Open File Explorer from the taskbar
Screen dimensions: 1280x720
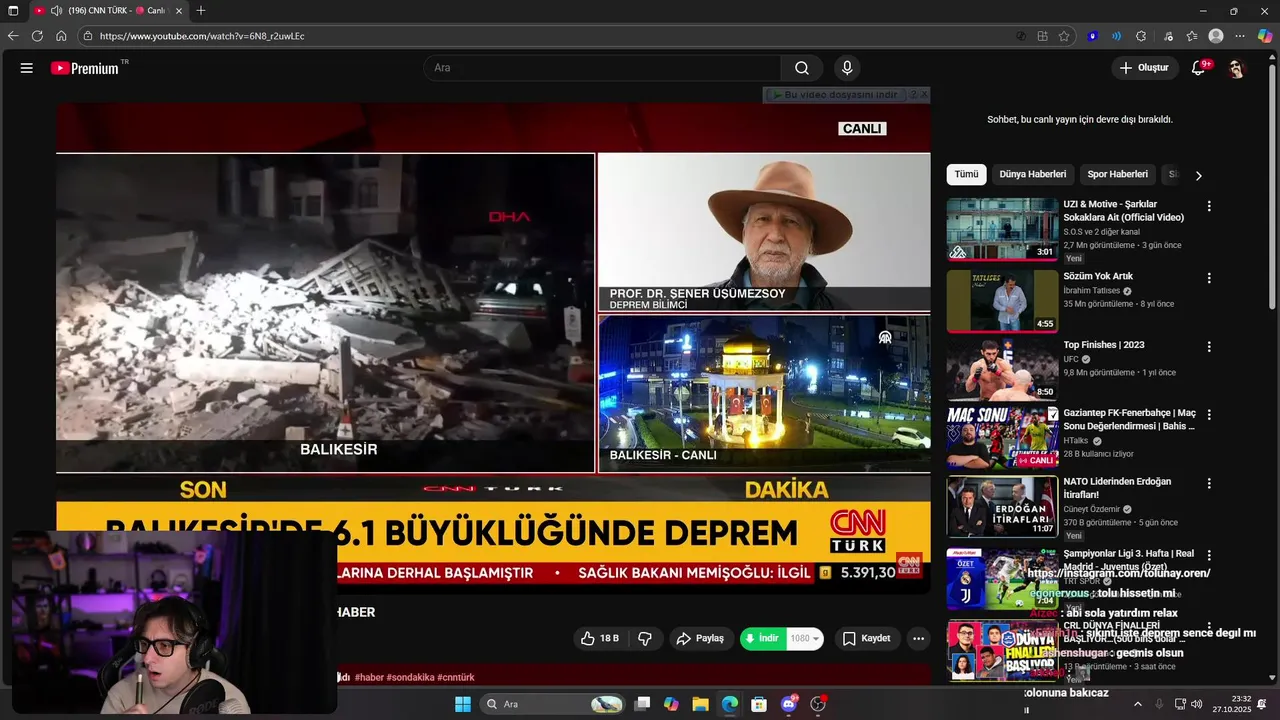point(700,704)
